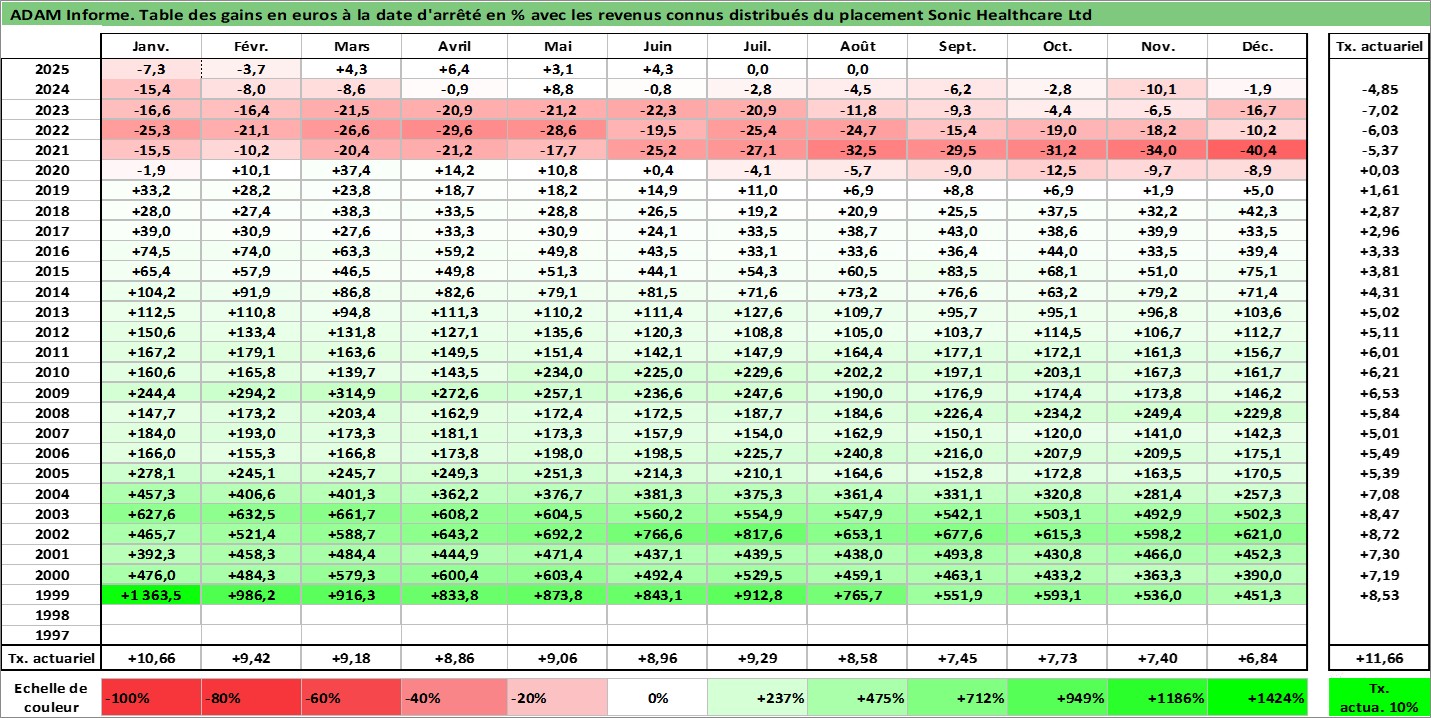Click the 0% cell in color scale
Viewport: 1431px width, 718px height.
coord(656,698)
